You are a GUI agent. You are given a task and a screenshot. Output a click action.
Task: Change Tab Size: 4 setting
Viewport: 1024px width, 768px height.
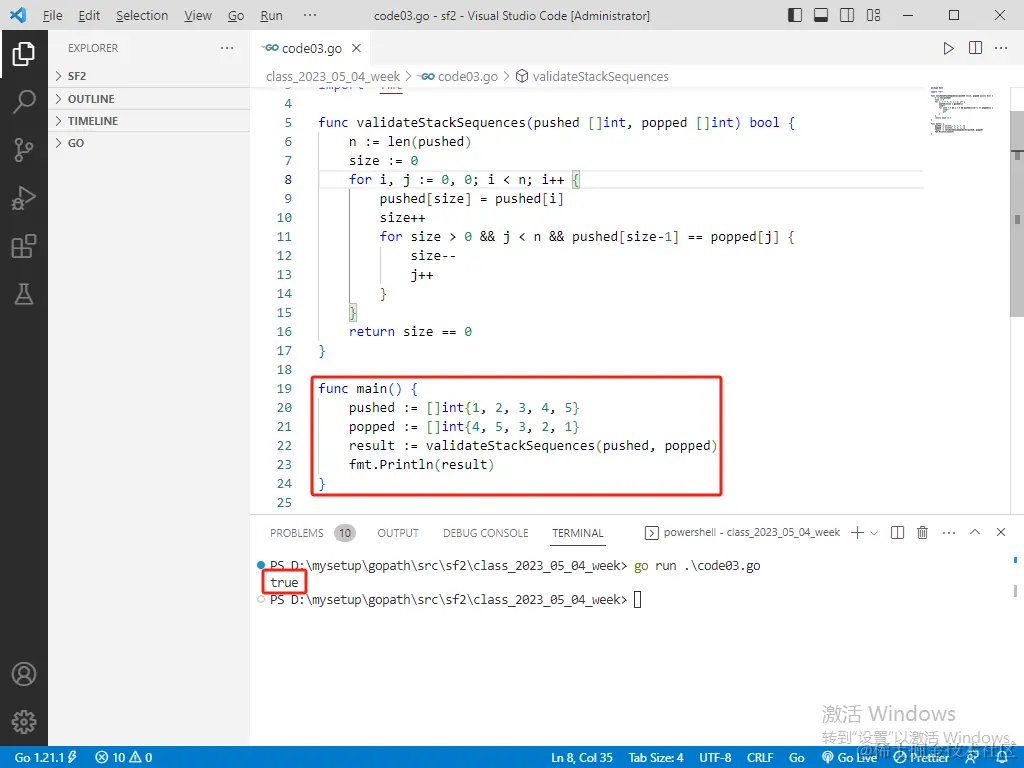click(x=656, y=758)
